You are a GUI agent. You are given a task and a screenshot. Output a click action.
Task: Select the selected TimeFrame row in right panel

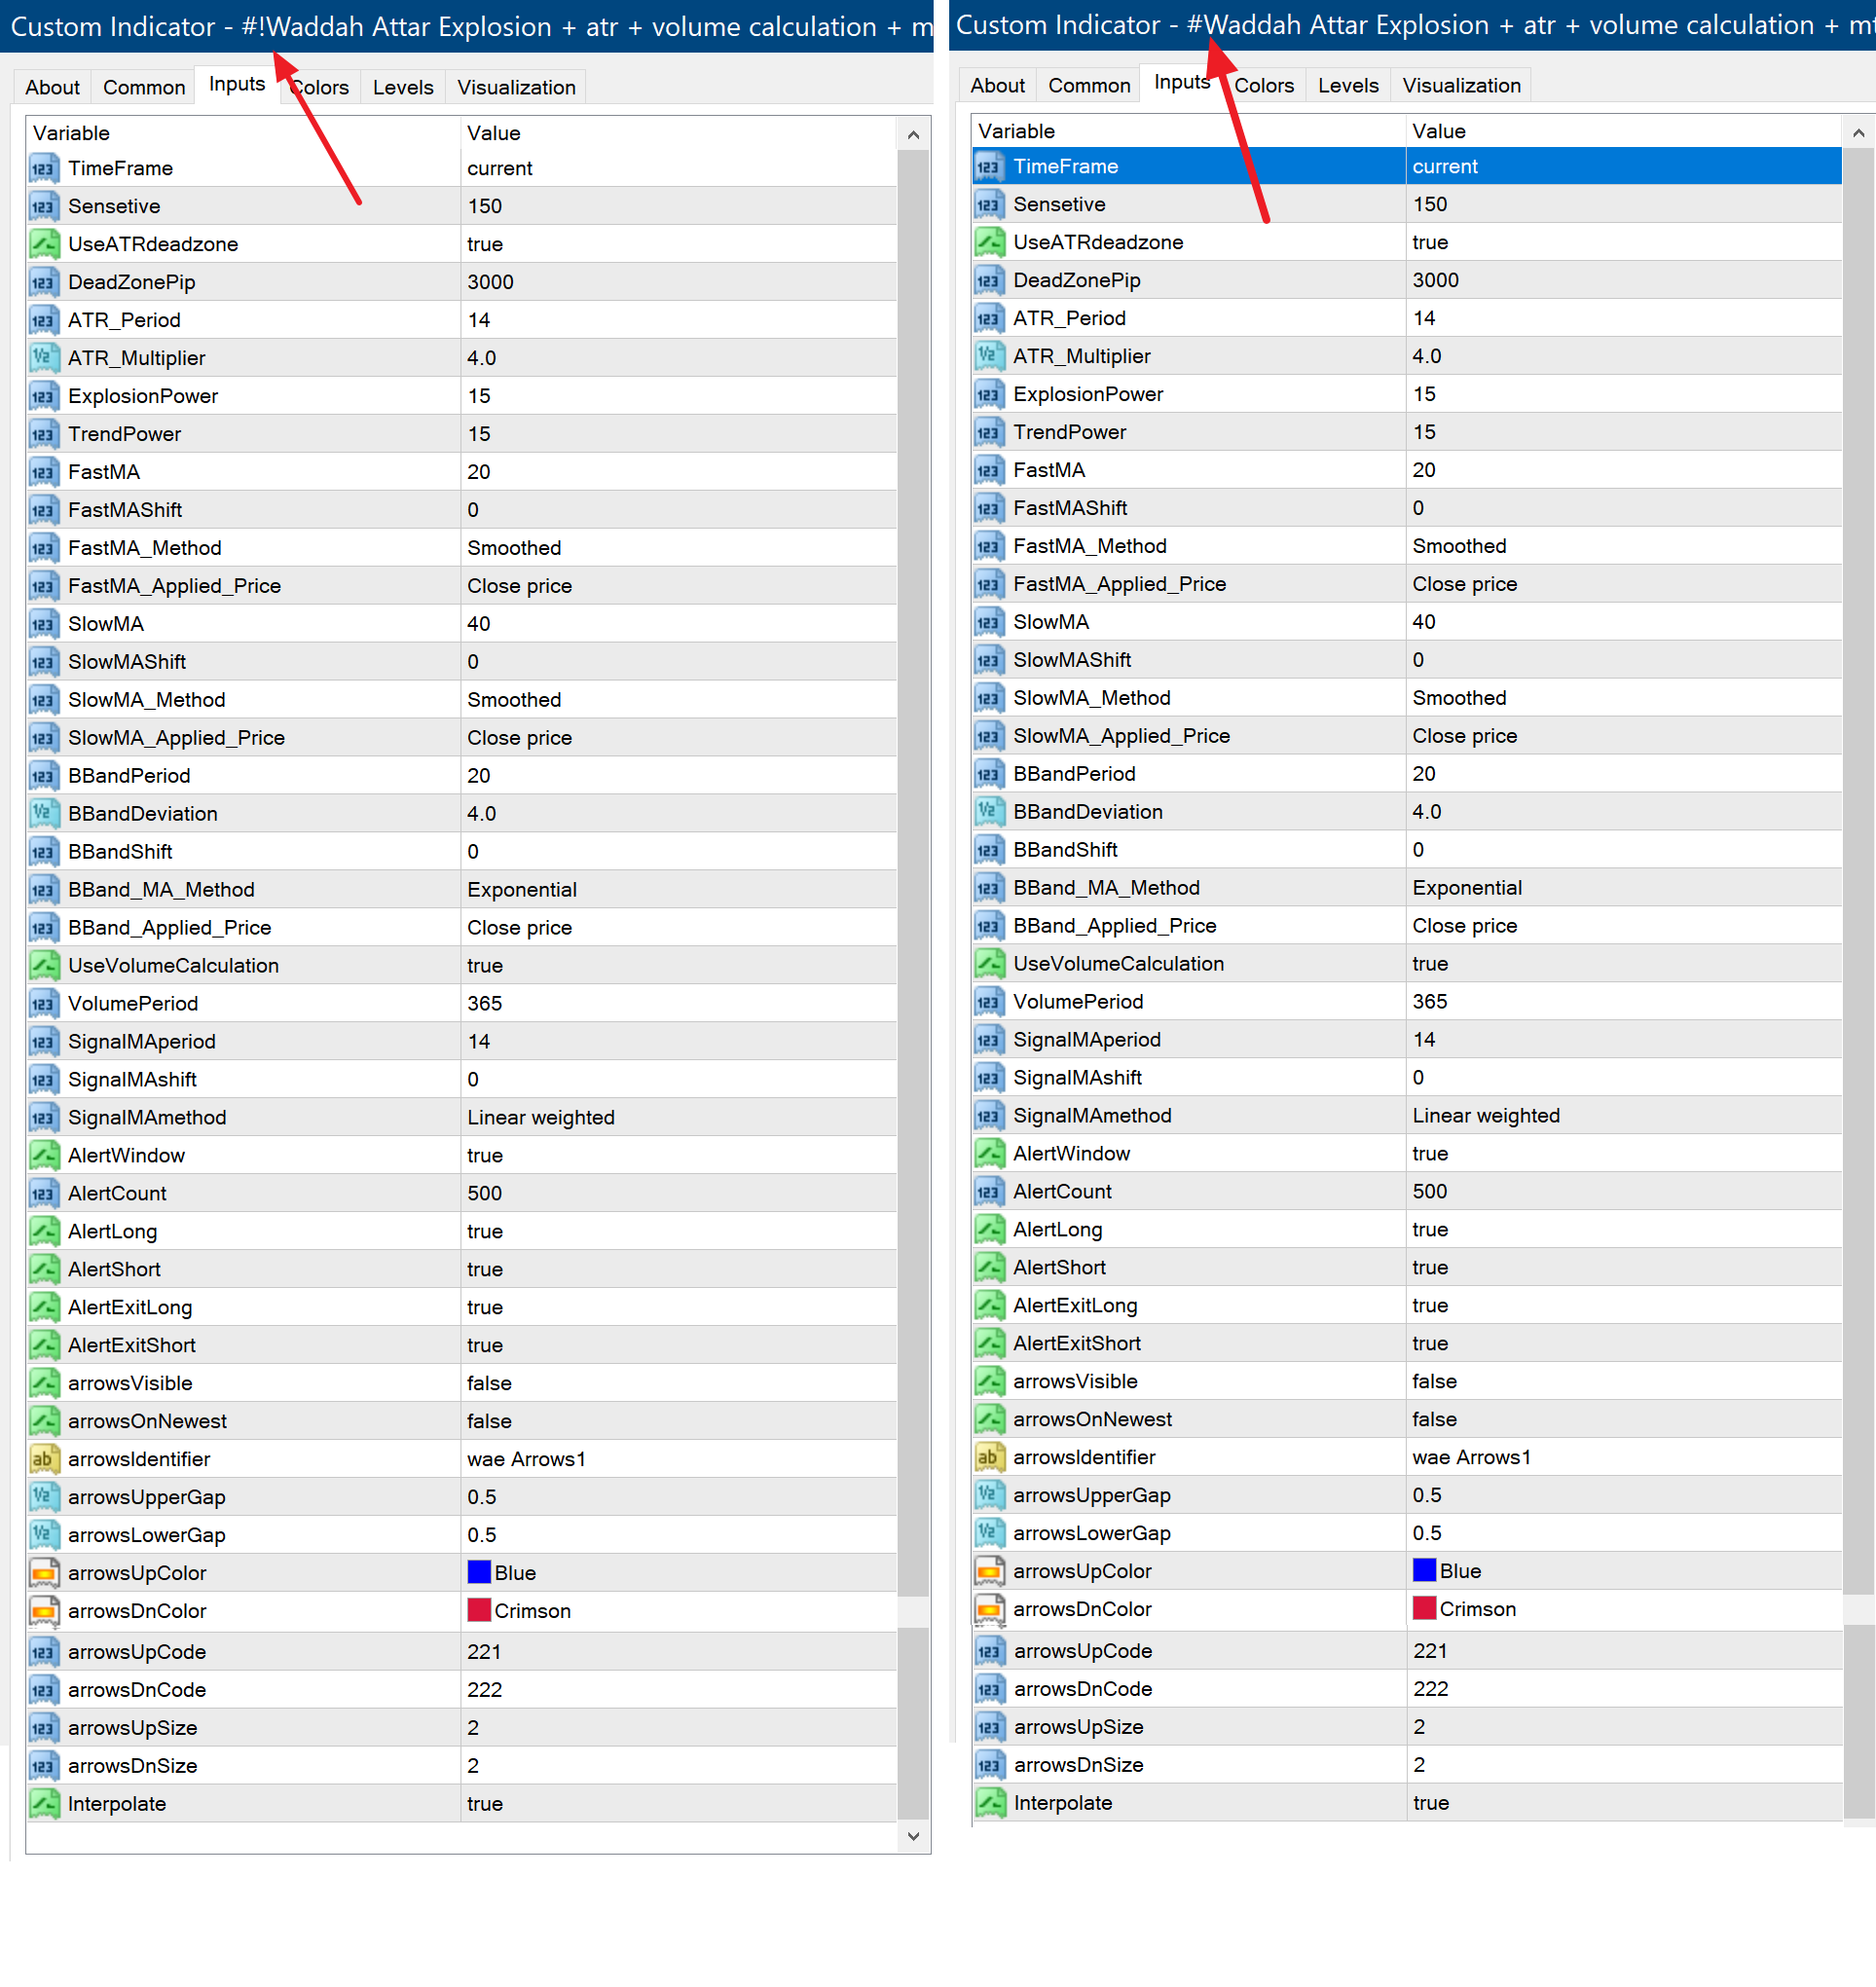(x=1065, y=166)
